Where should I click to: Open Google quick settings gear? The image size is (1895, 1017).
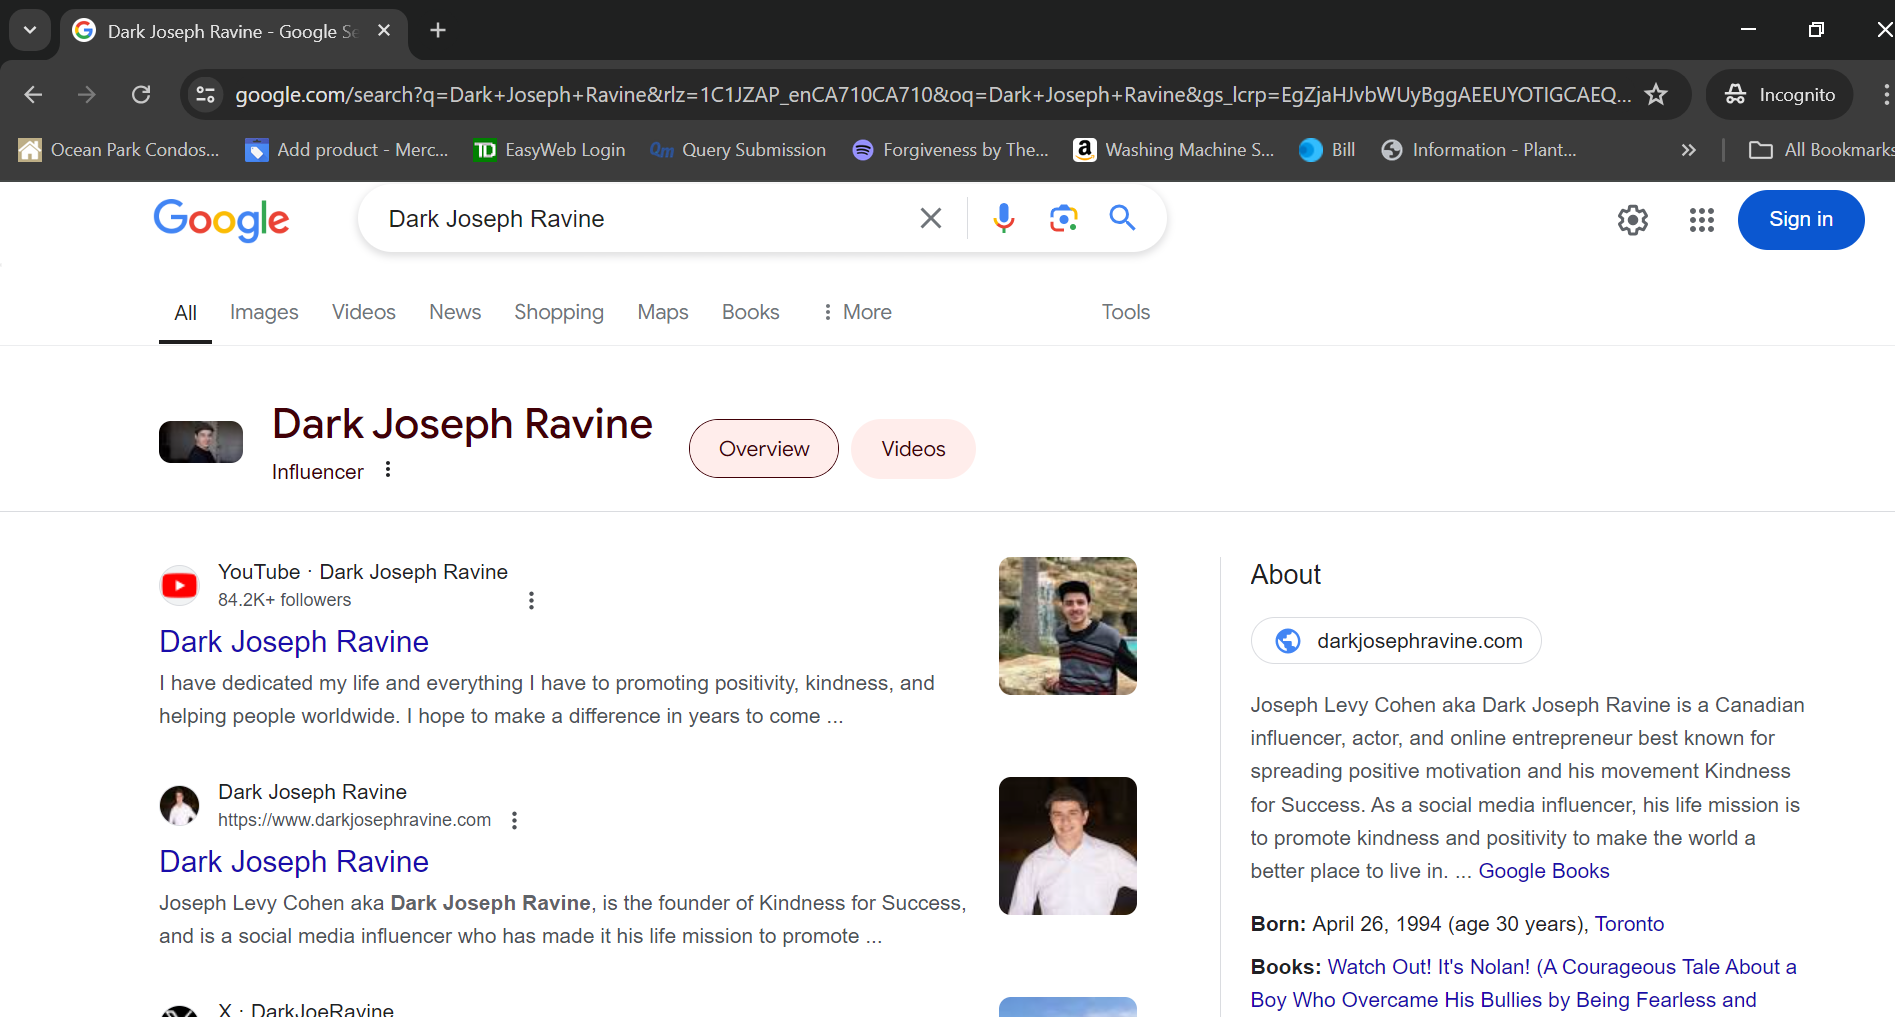click(1633, 220)
